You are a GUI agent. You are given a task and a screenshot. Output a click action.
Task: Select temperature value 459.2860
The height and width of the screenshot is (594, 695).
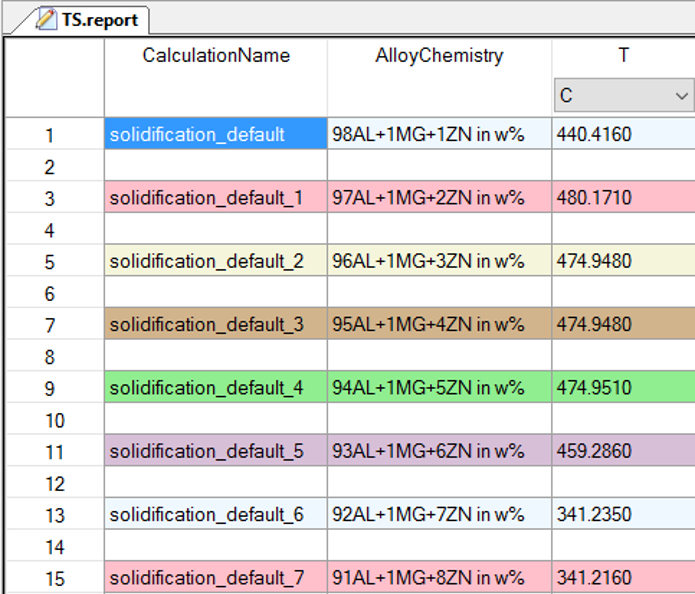click(623, 451)
